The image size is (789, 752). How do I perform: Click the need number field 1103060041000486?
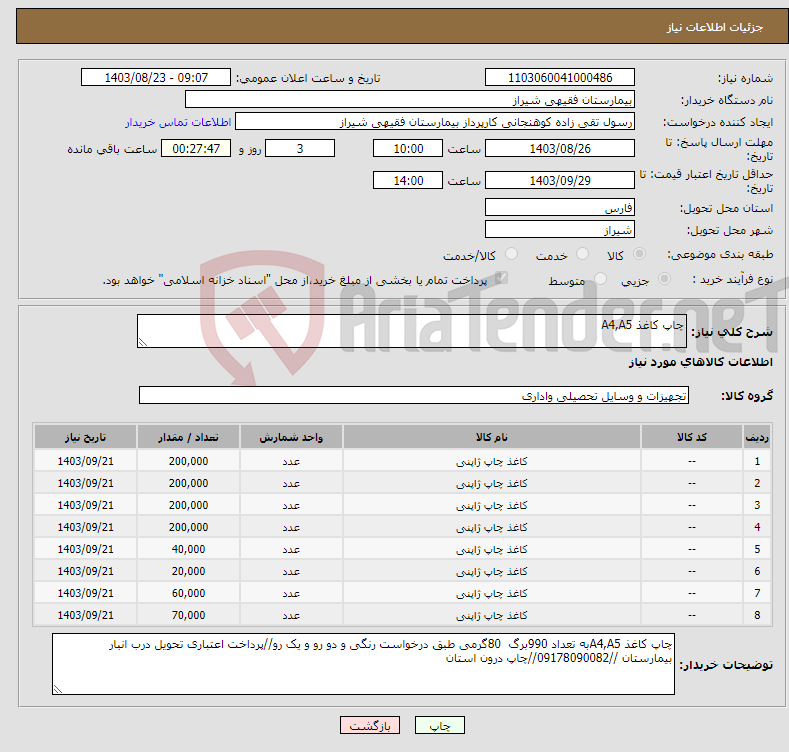[x=560, y=78]
